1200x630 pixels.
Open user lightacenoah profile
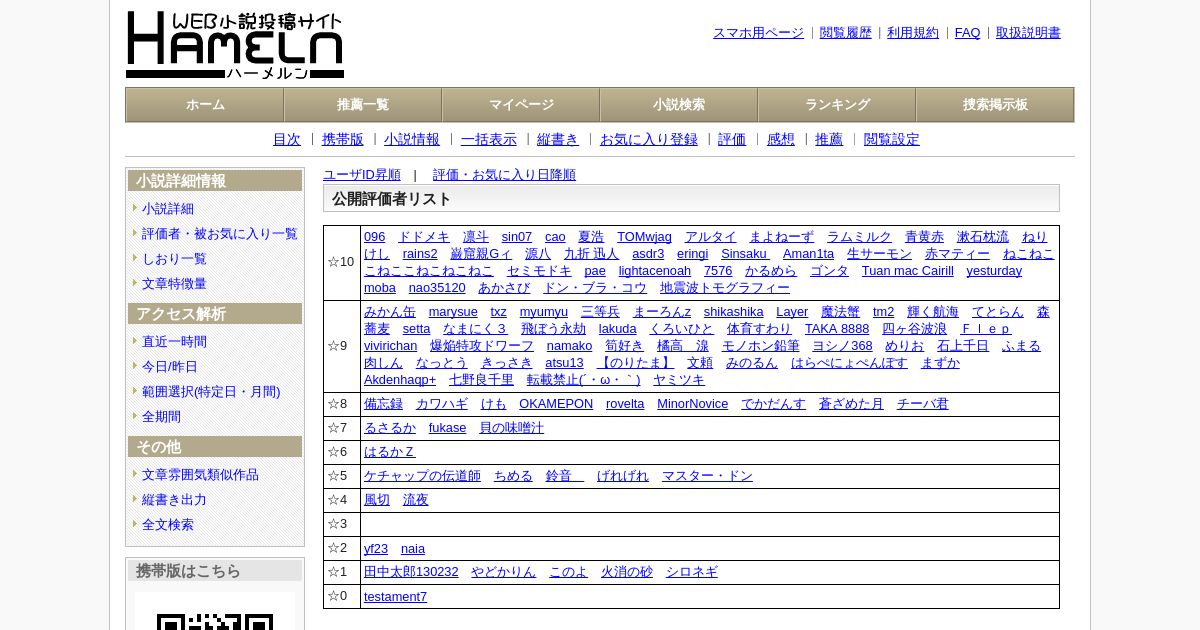pyautogui.click(x=655, y=271)
